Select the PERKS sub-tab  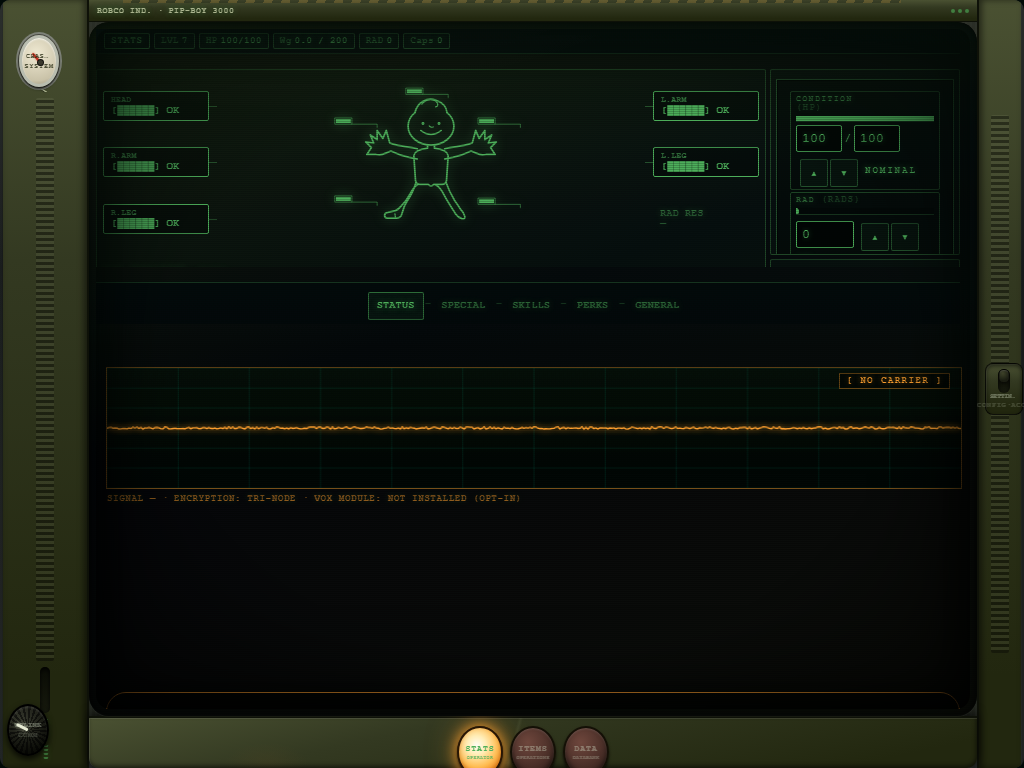coord(592,306)
